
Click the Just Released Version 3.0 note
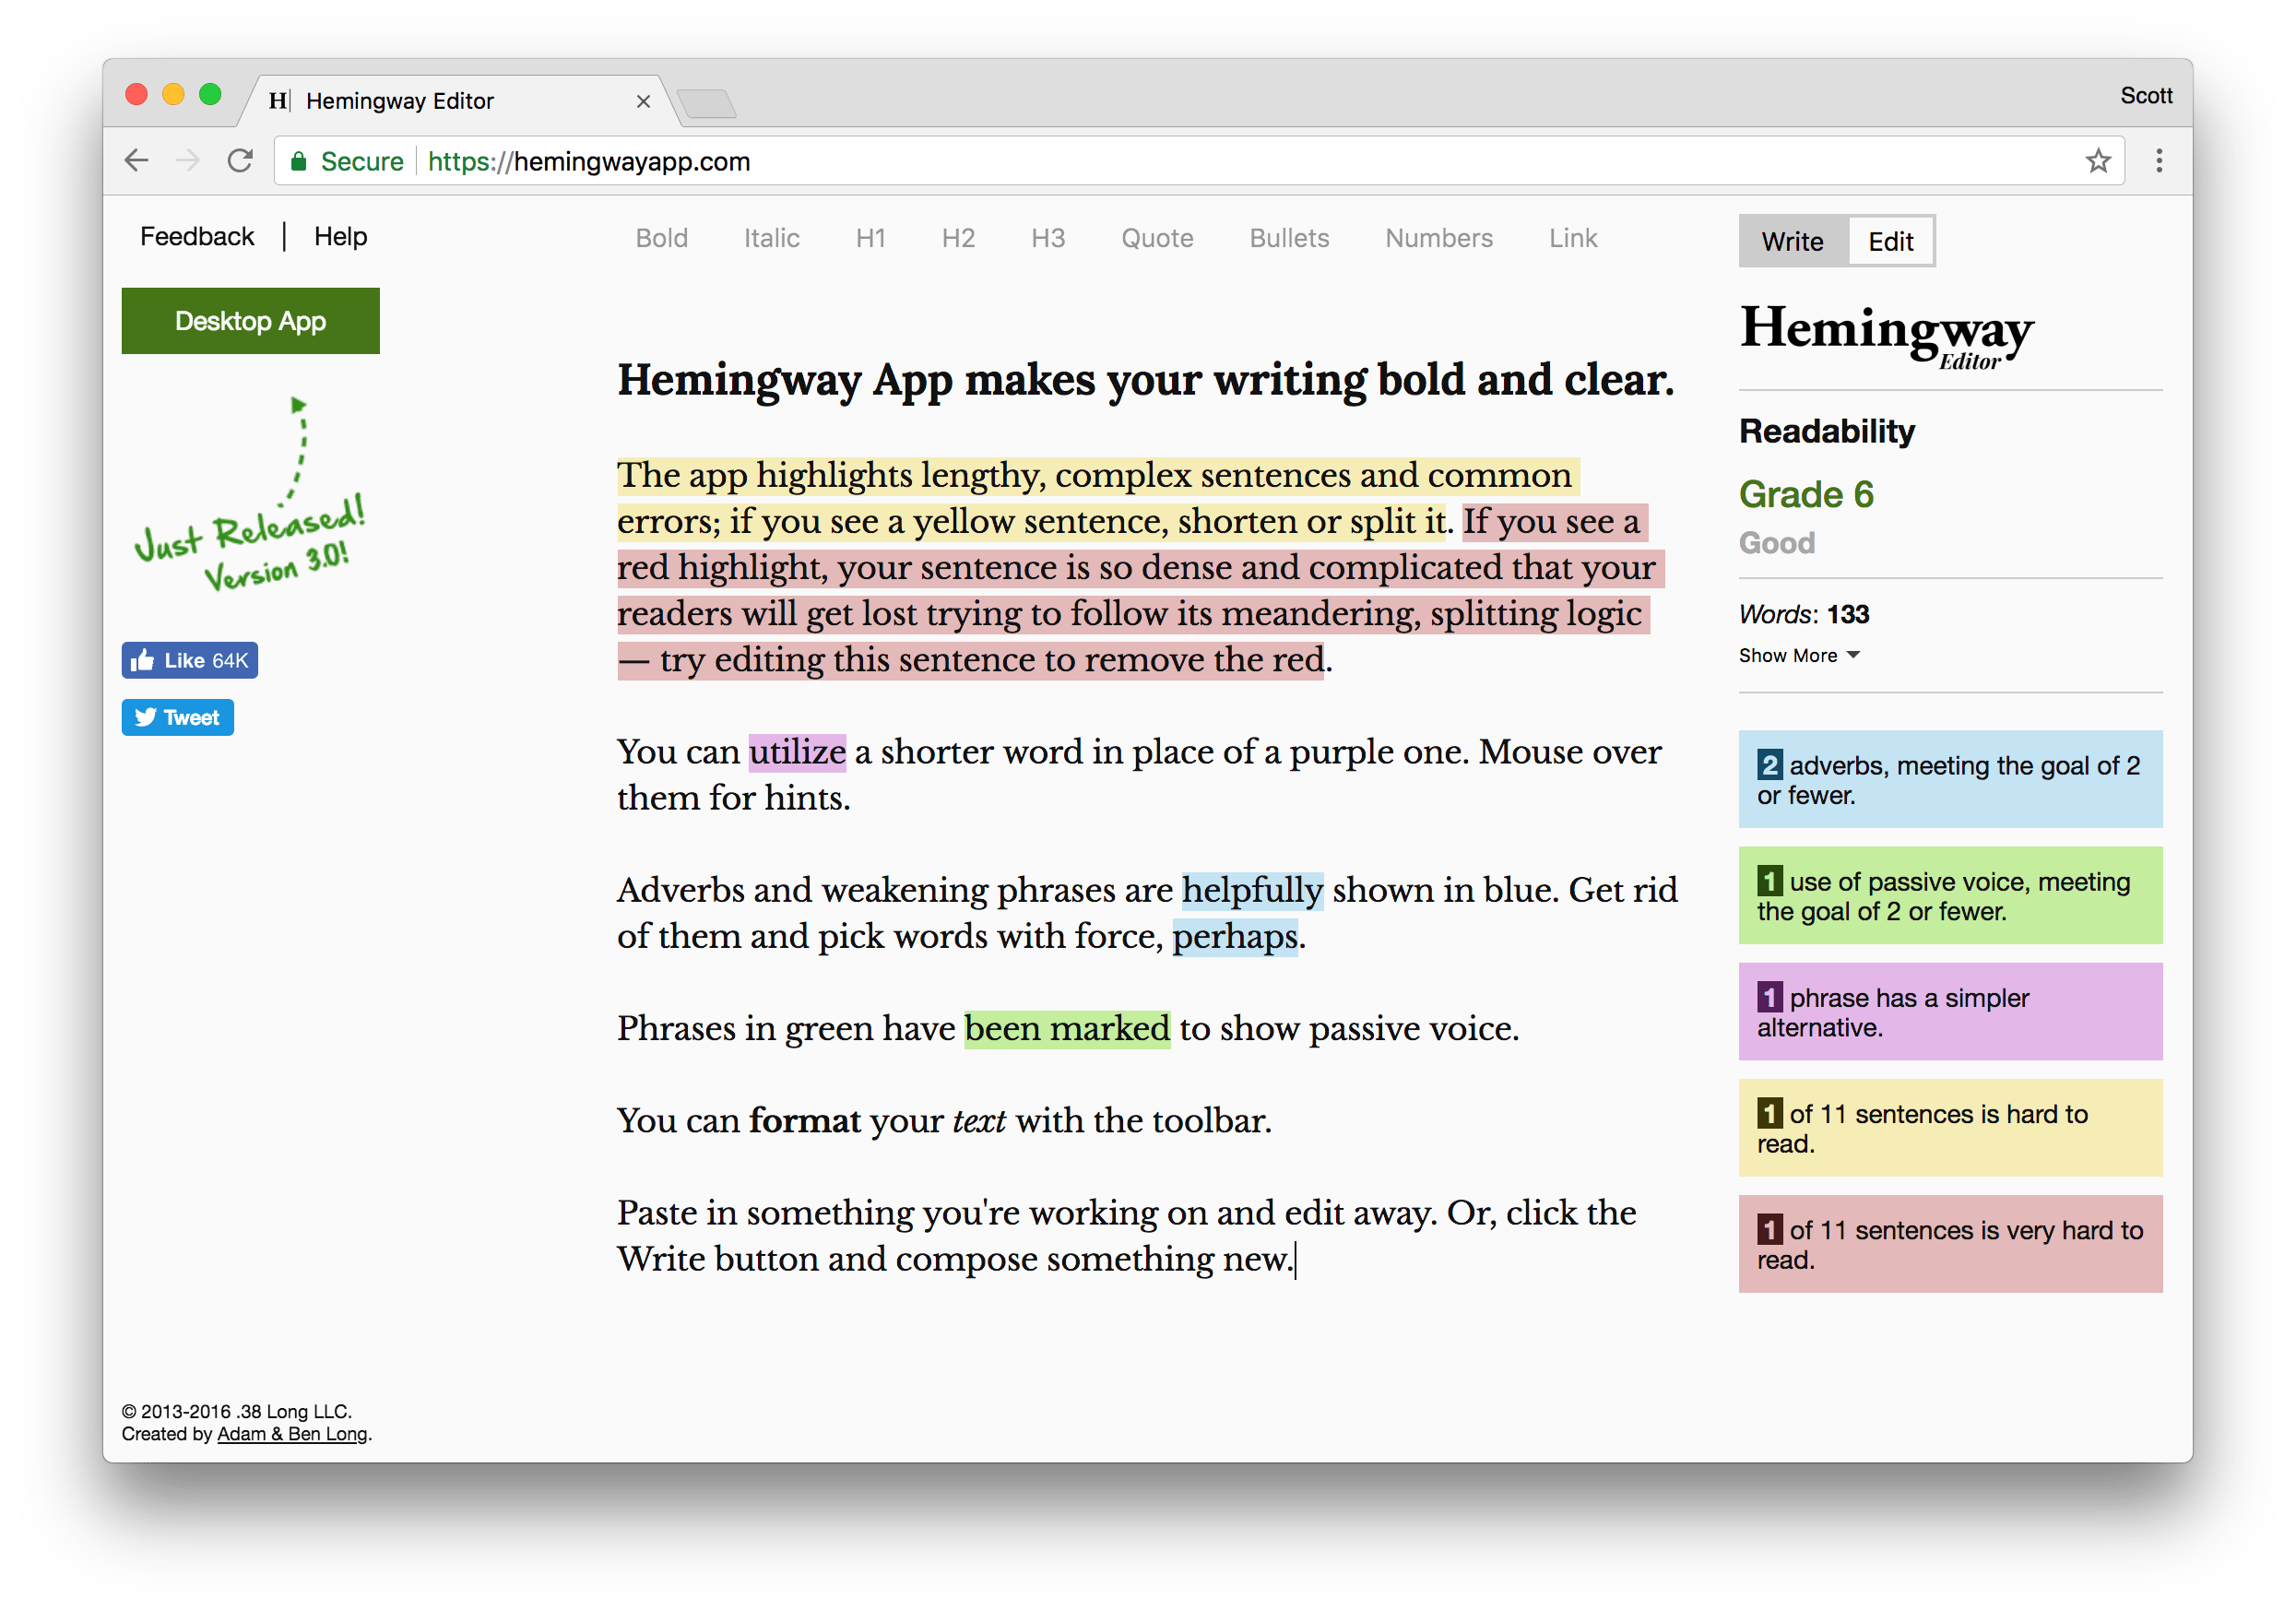pyautogui.click(x=250, y=543)
